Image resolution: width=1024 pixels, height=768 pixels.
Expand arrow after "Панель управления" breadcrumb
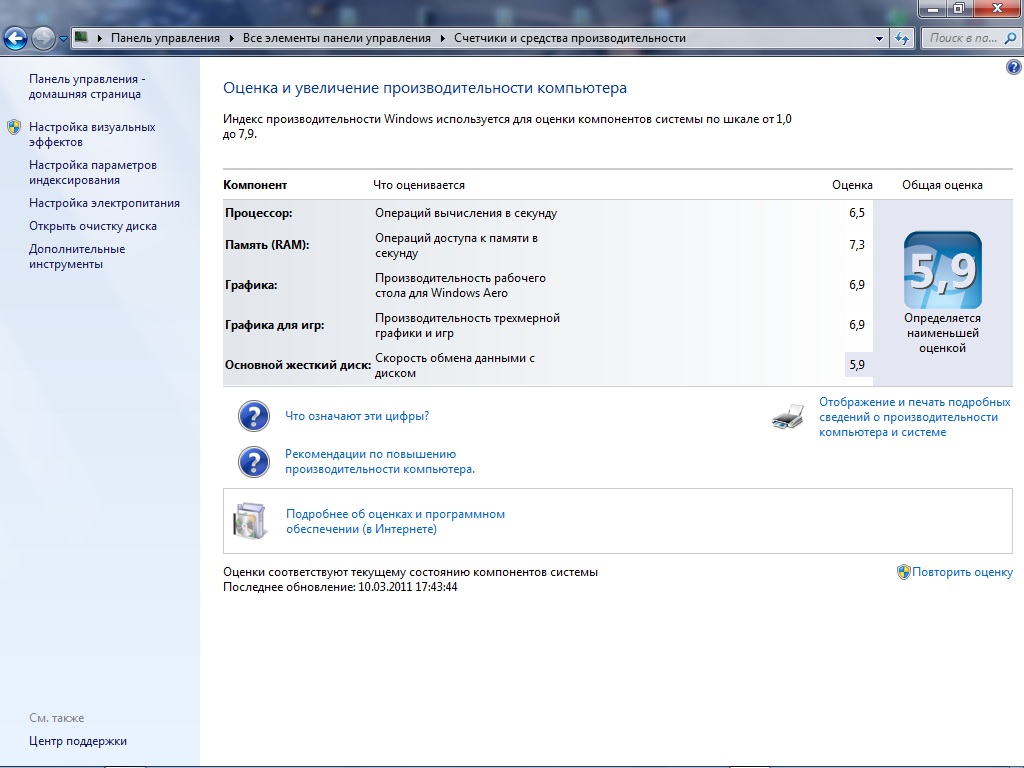tap(231, 38)
